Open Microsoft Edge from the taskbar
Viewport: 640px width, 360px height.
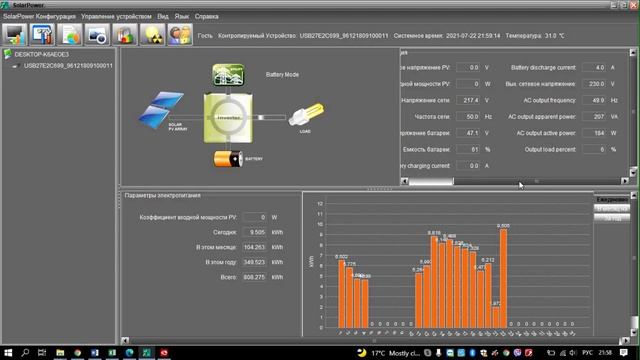click(x=129, y=353)
